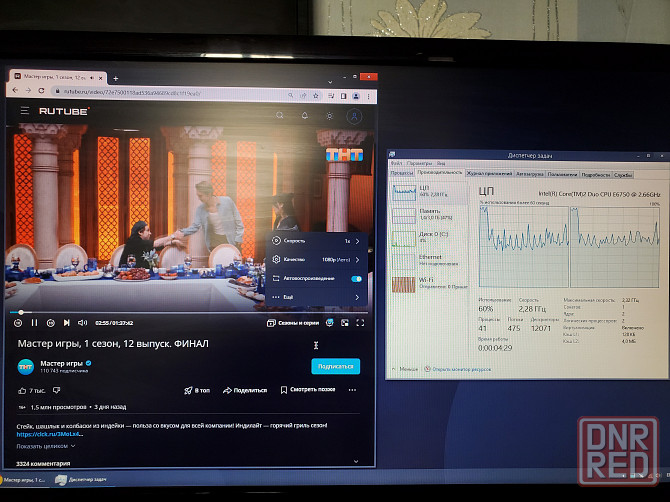
Task: Open the Мастер игры channel avatar
Action: point(26,367)
